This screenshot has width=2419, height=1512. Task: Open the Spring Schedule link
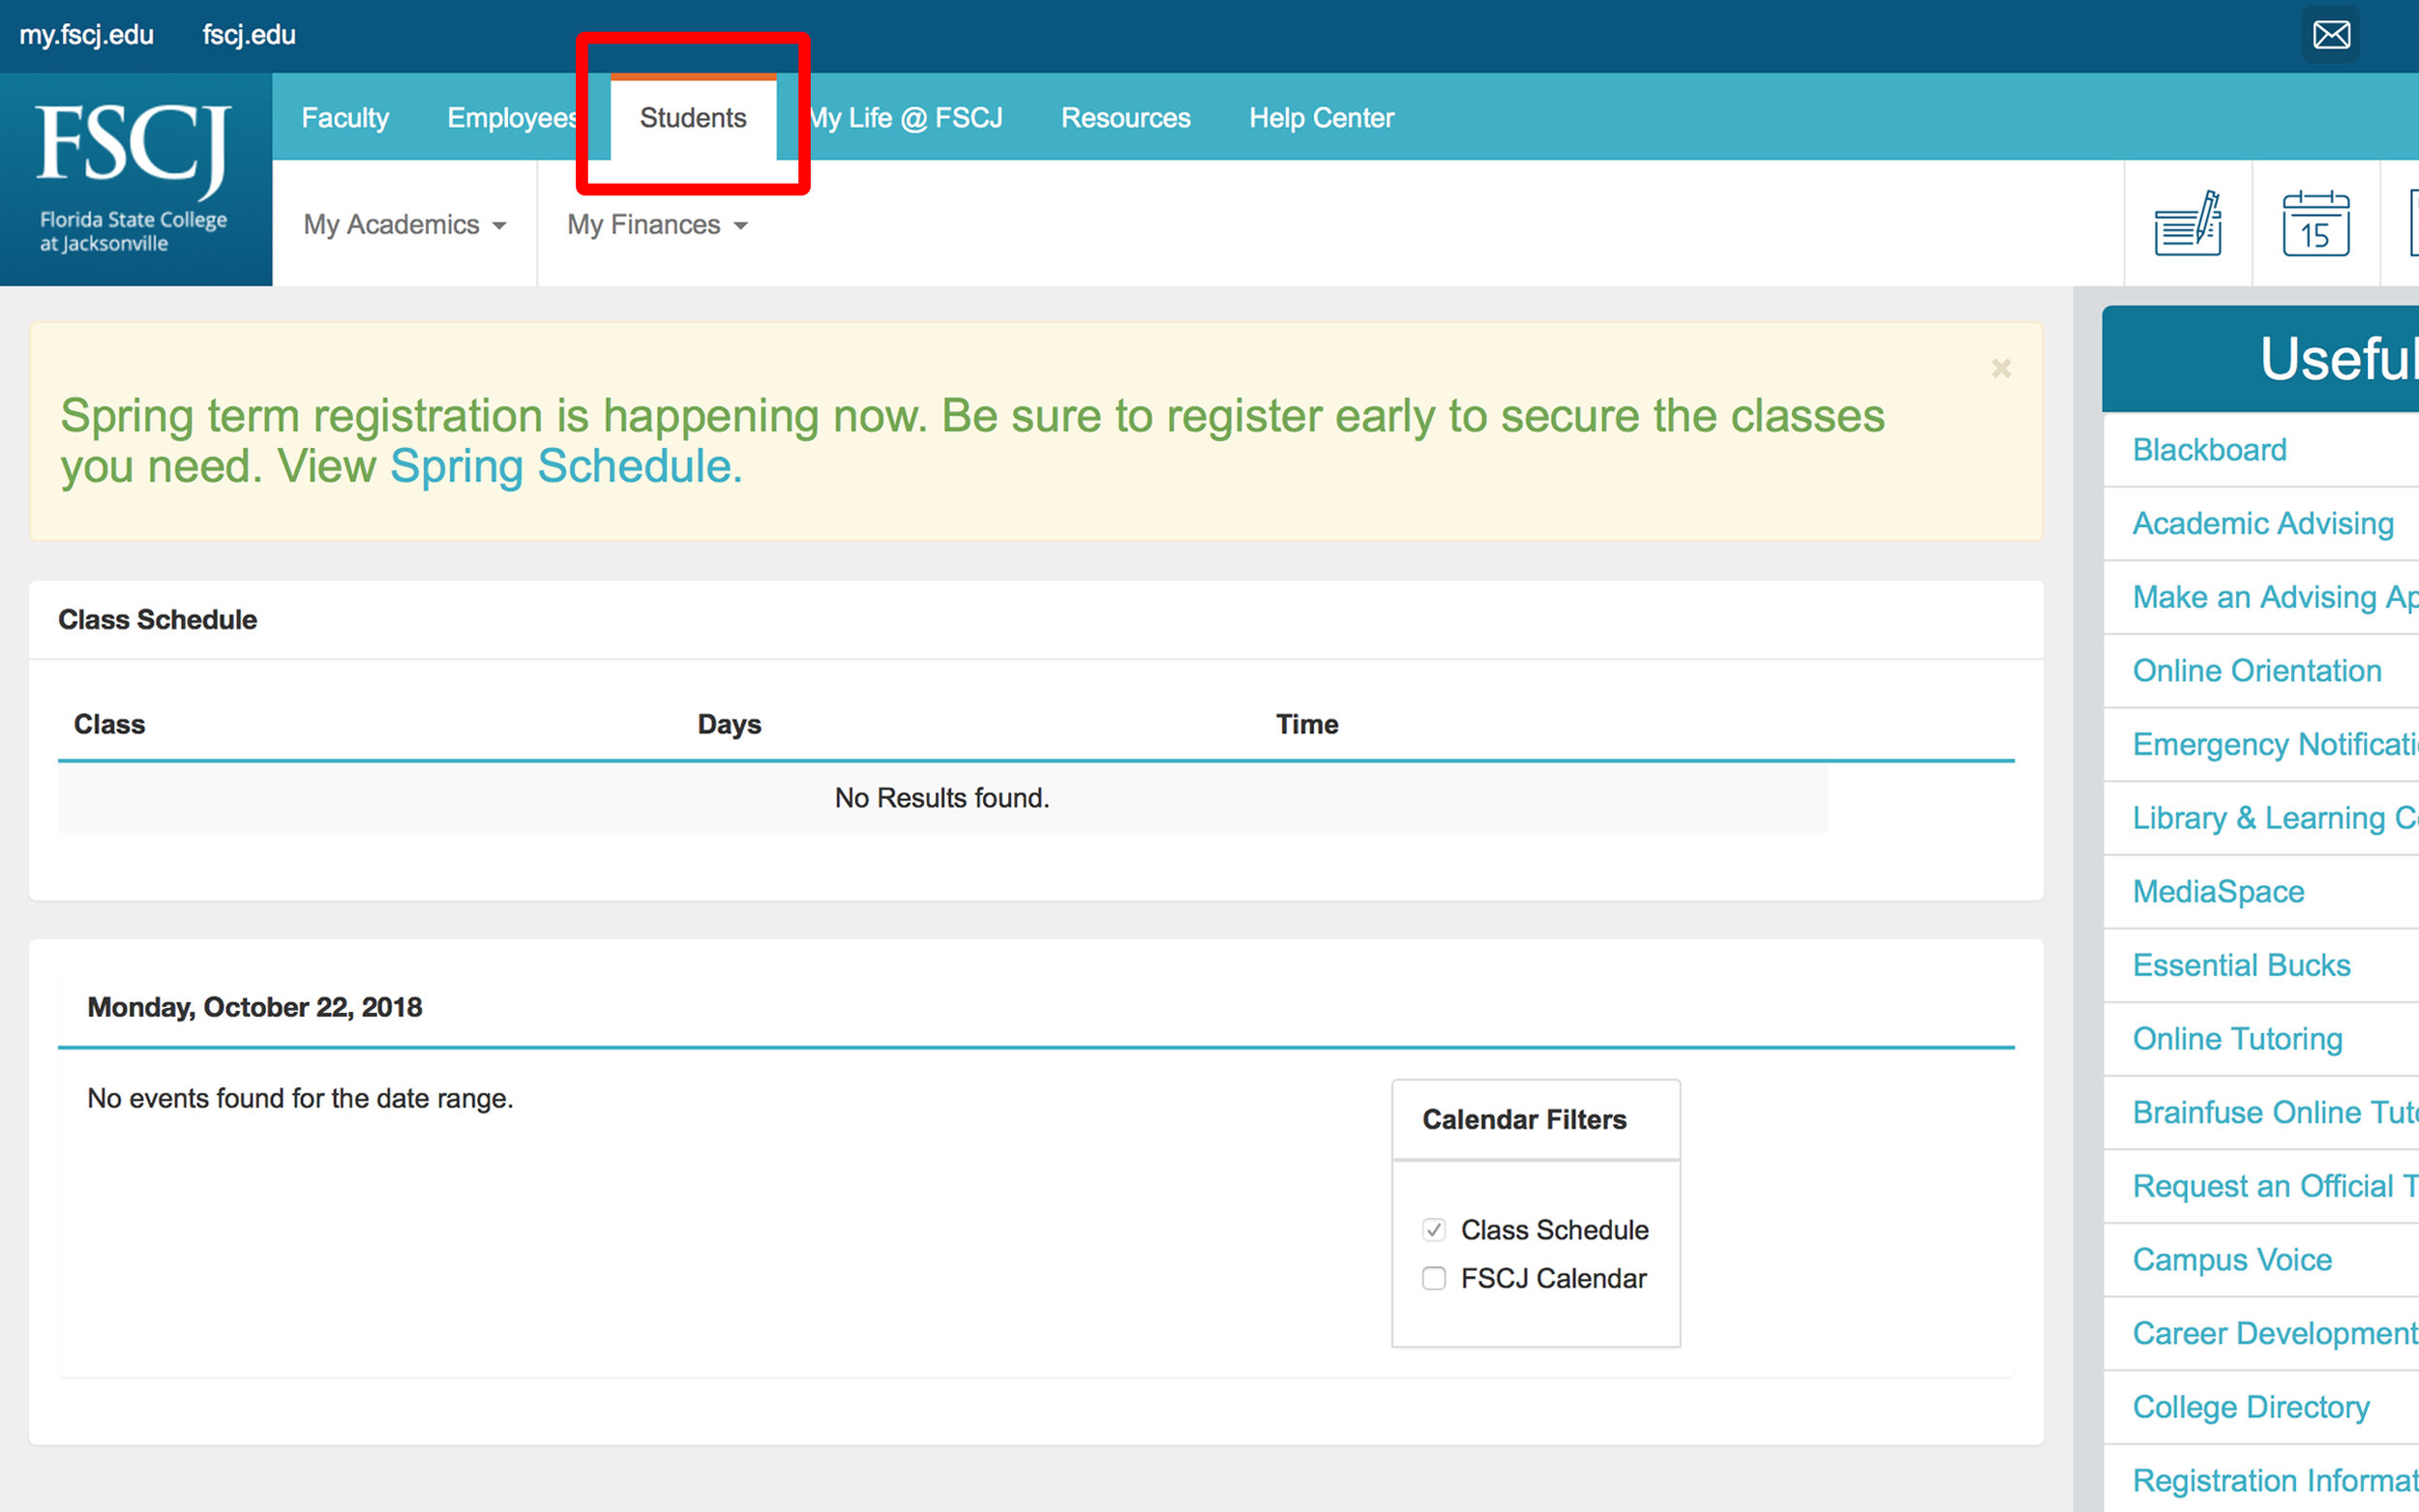click(x=565, y=466)
